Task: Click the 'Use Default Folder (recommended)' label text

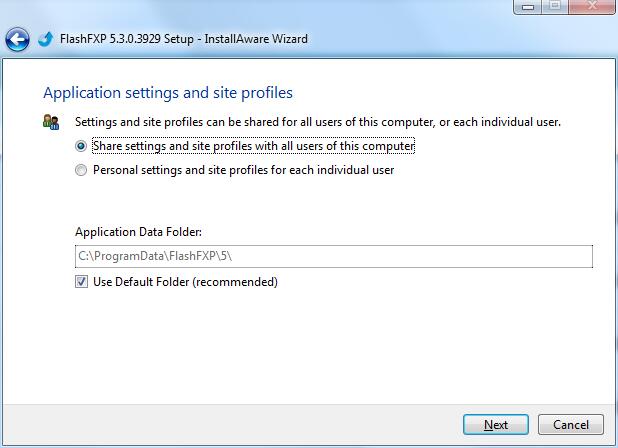Action: [185, 282]
